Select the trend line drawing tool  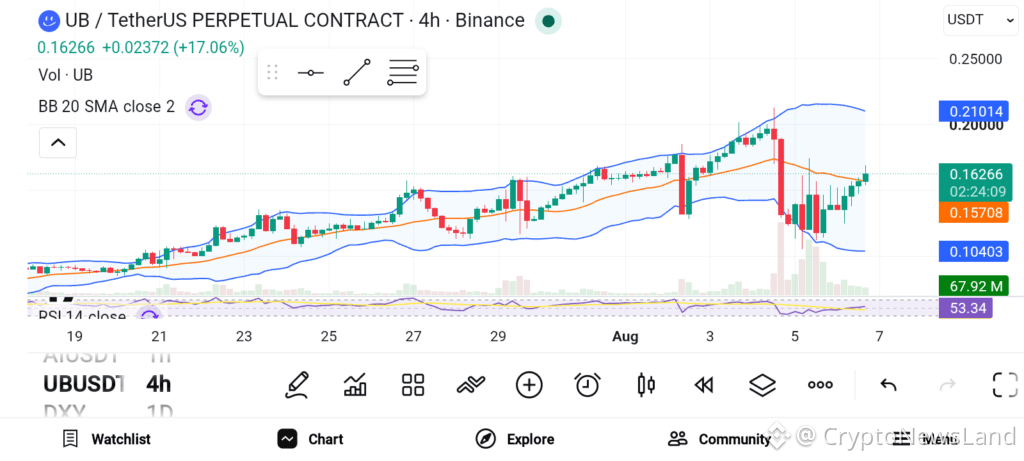coord(357,72)
